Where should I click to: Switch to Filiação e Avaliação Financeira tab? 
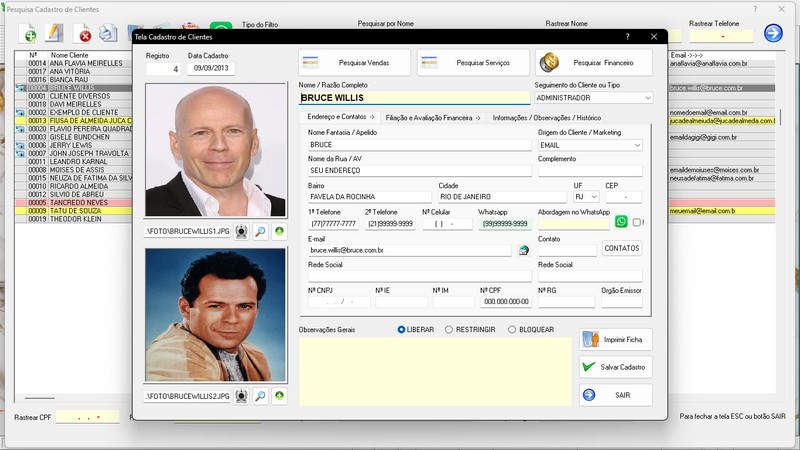pyautogui.click(x=432, y=117)
